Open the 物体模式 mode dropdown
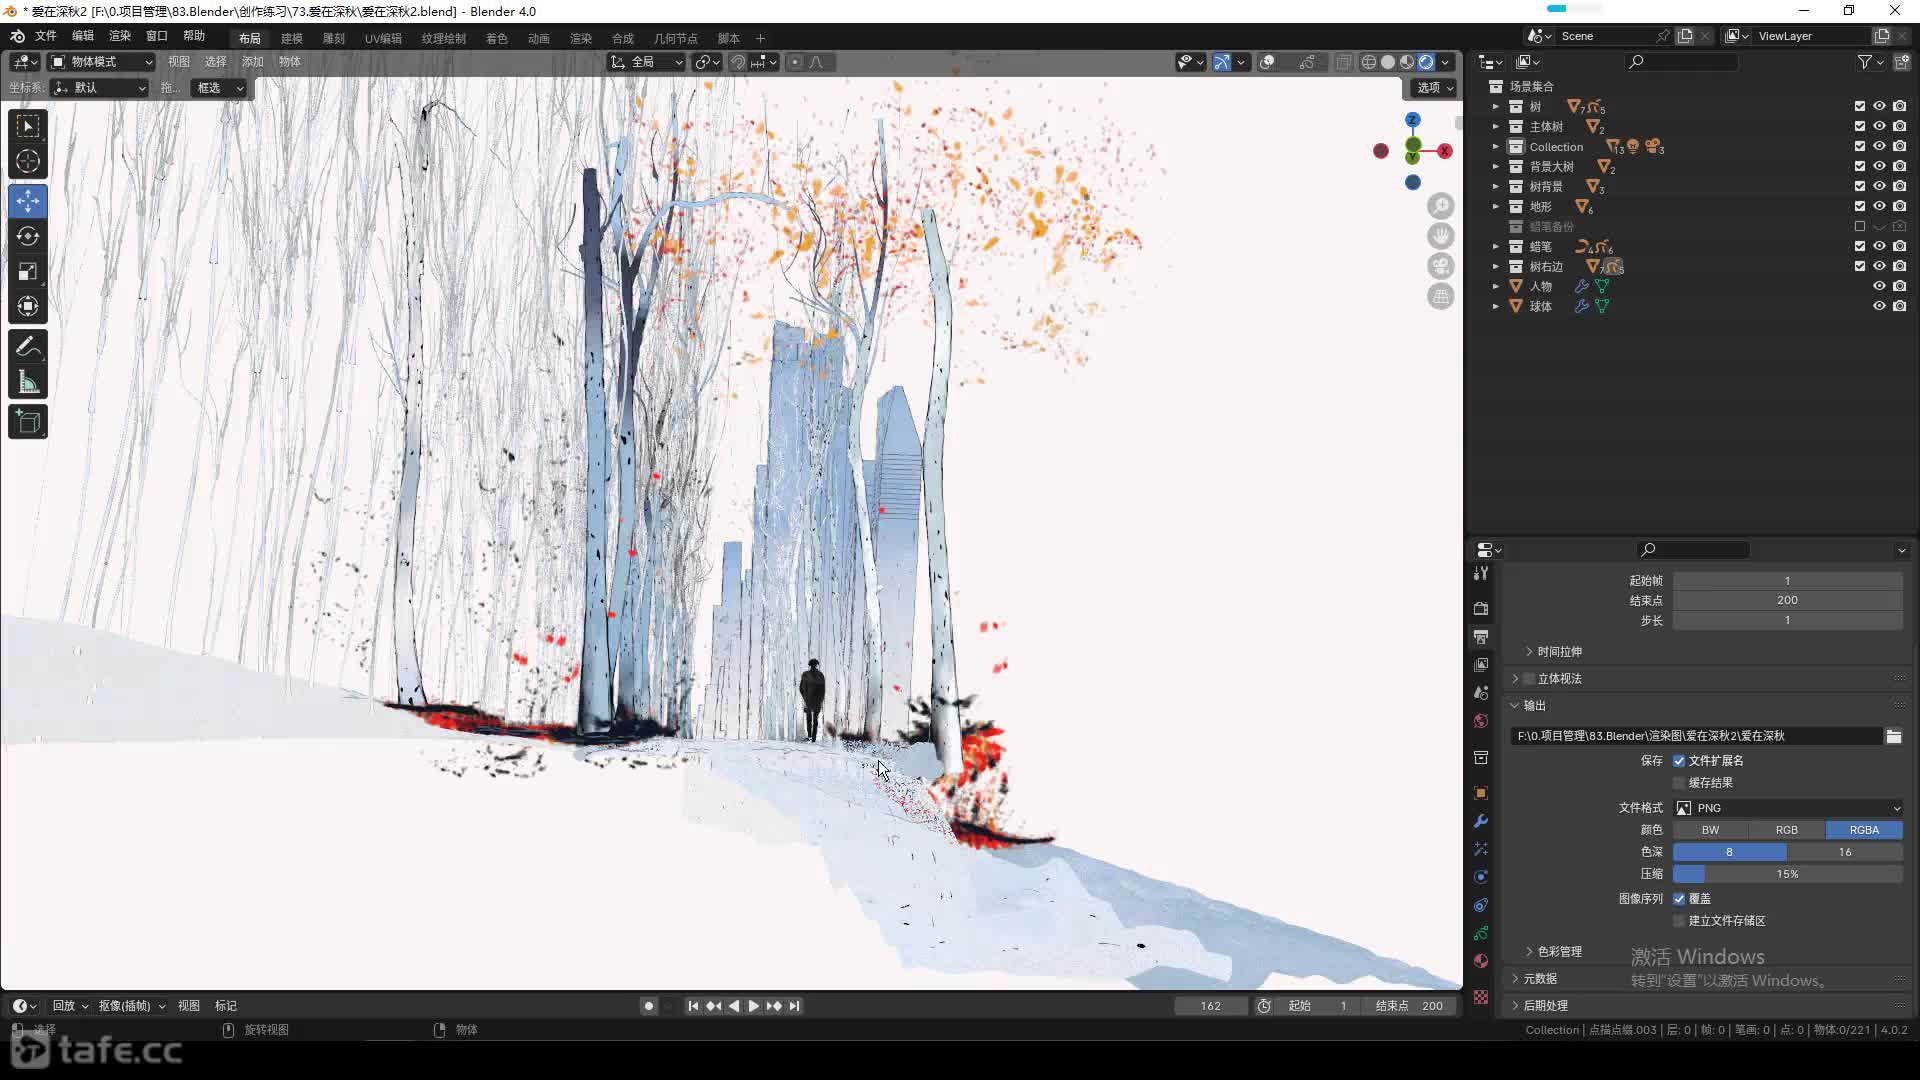Image resolution: width=1920 pixels, height=1080 pixels. 101,62
